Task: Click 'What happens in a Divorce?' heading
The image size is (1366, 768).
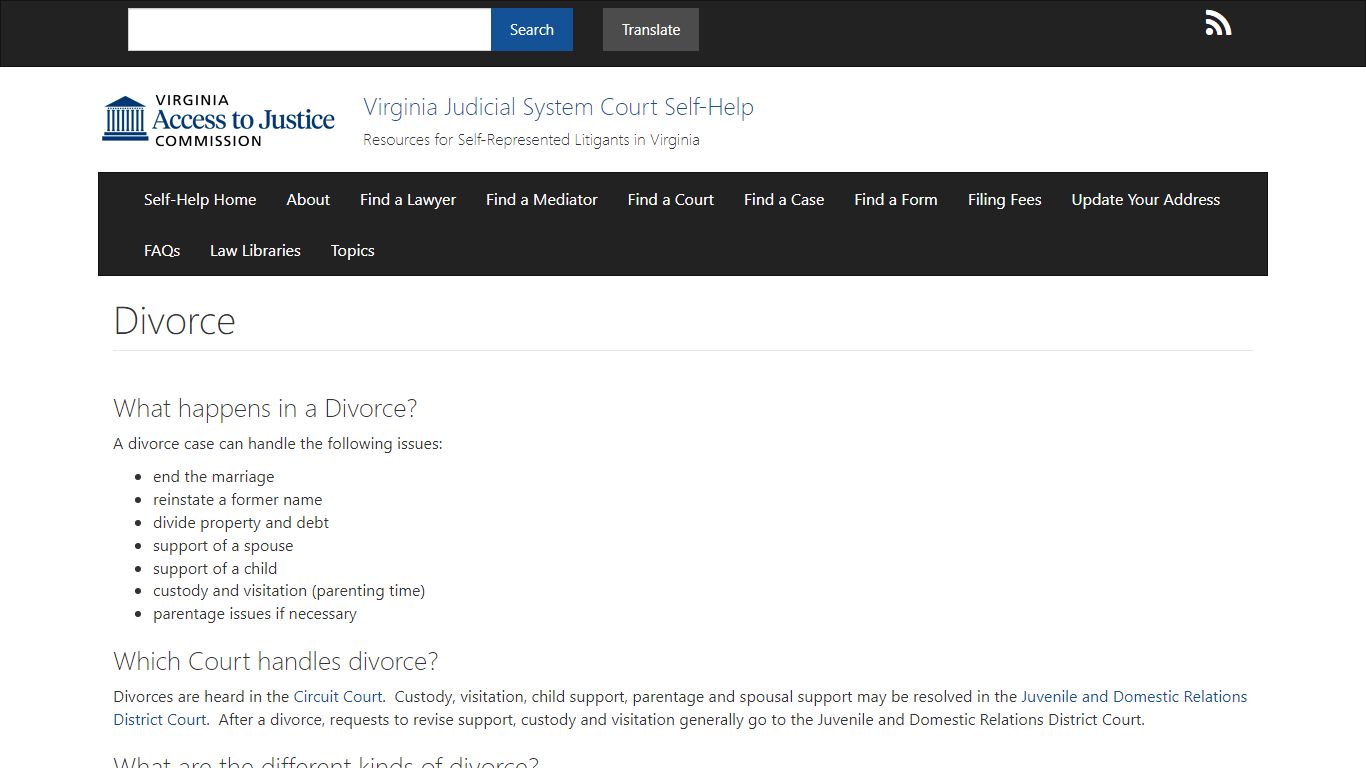Action: (265, 408)
